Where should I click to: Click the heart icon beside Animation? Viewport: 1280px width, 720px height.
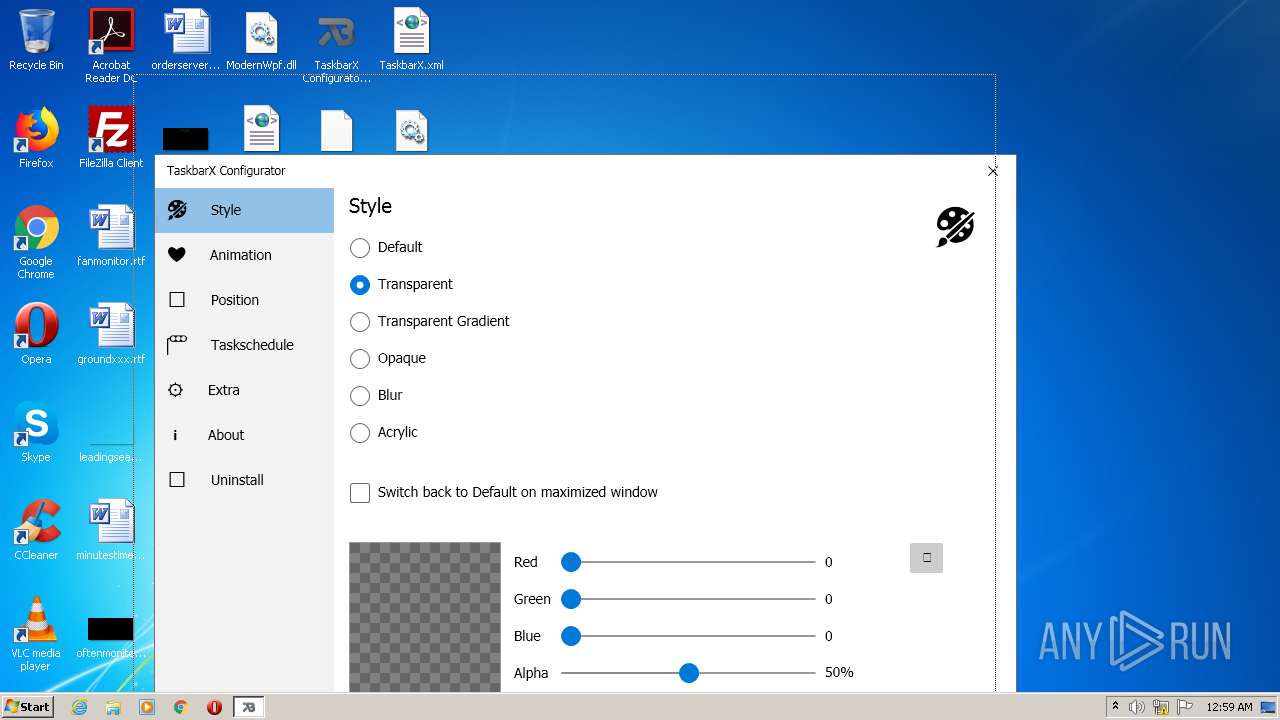[177, 255]
